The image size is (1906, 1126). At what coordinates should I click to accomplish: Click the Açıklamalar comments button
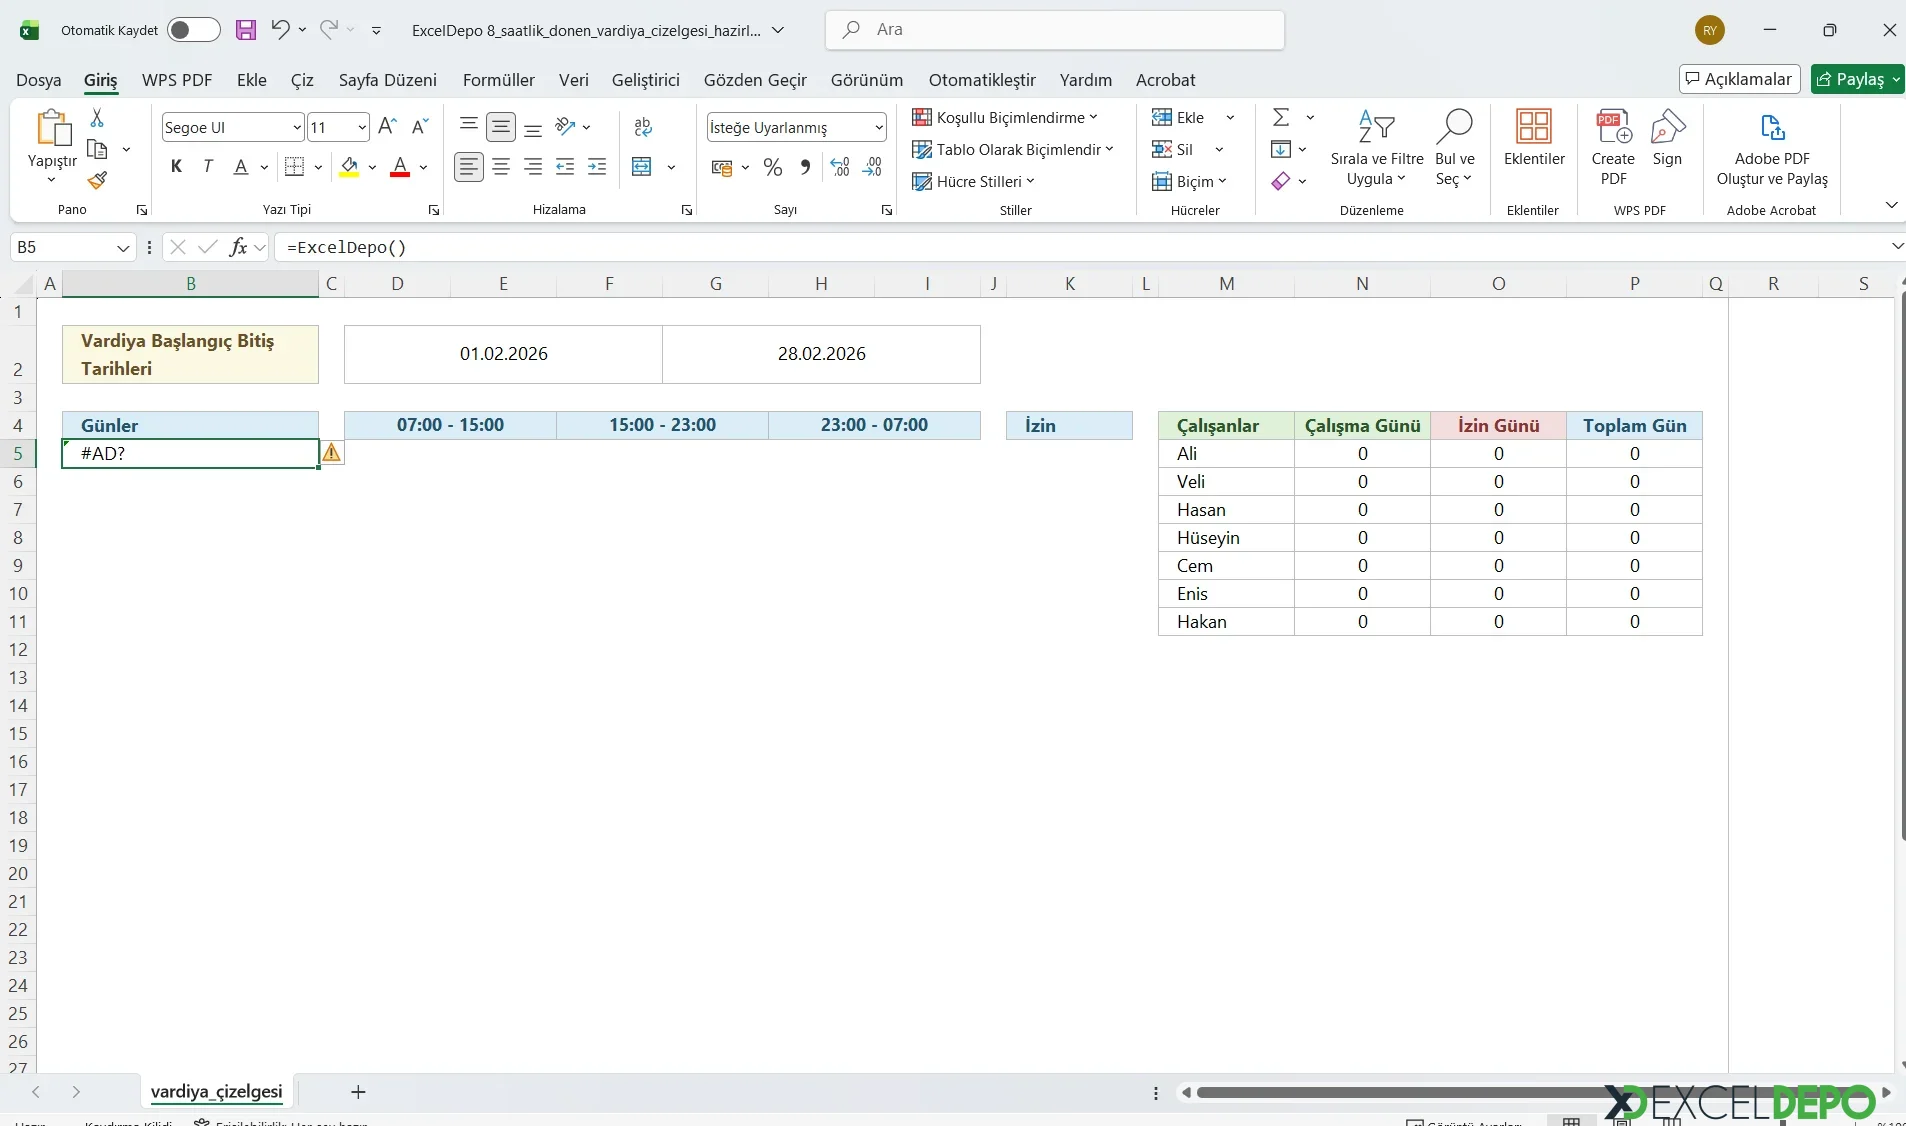click(x=1739, y=79)
